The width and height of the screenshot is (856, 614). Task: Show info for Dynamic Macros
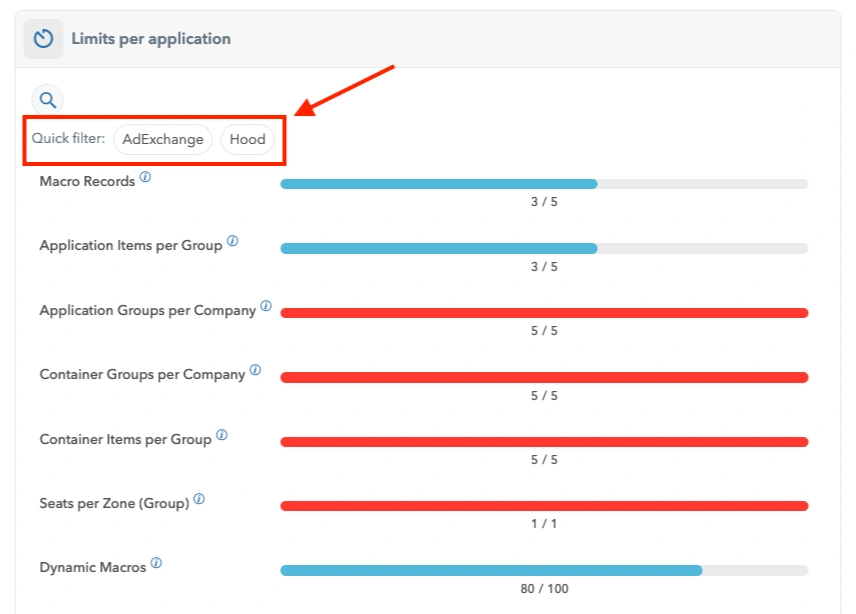click(x=156, y=563)
